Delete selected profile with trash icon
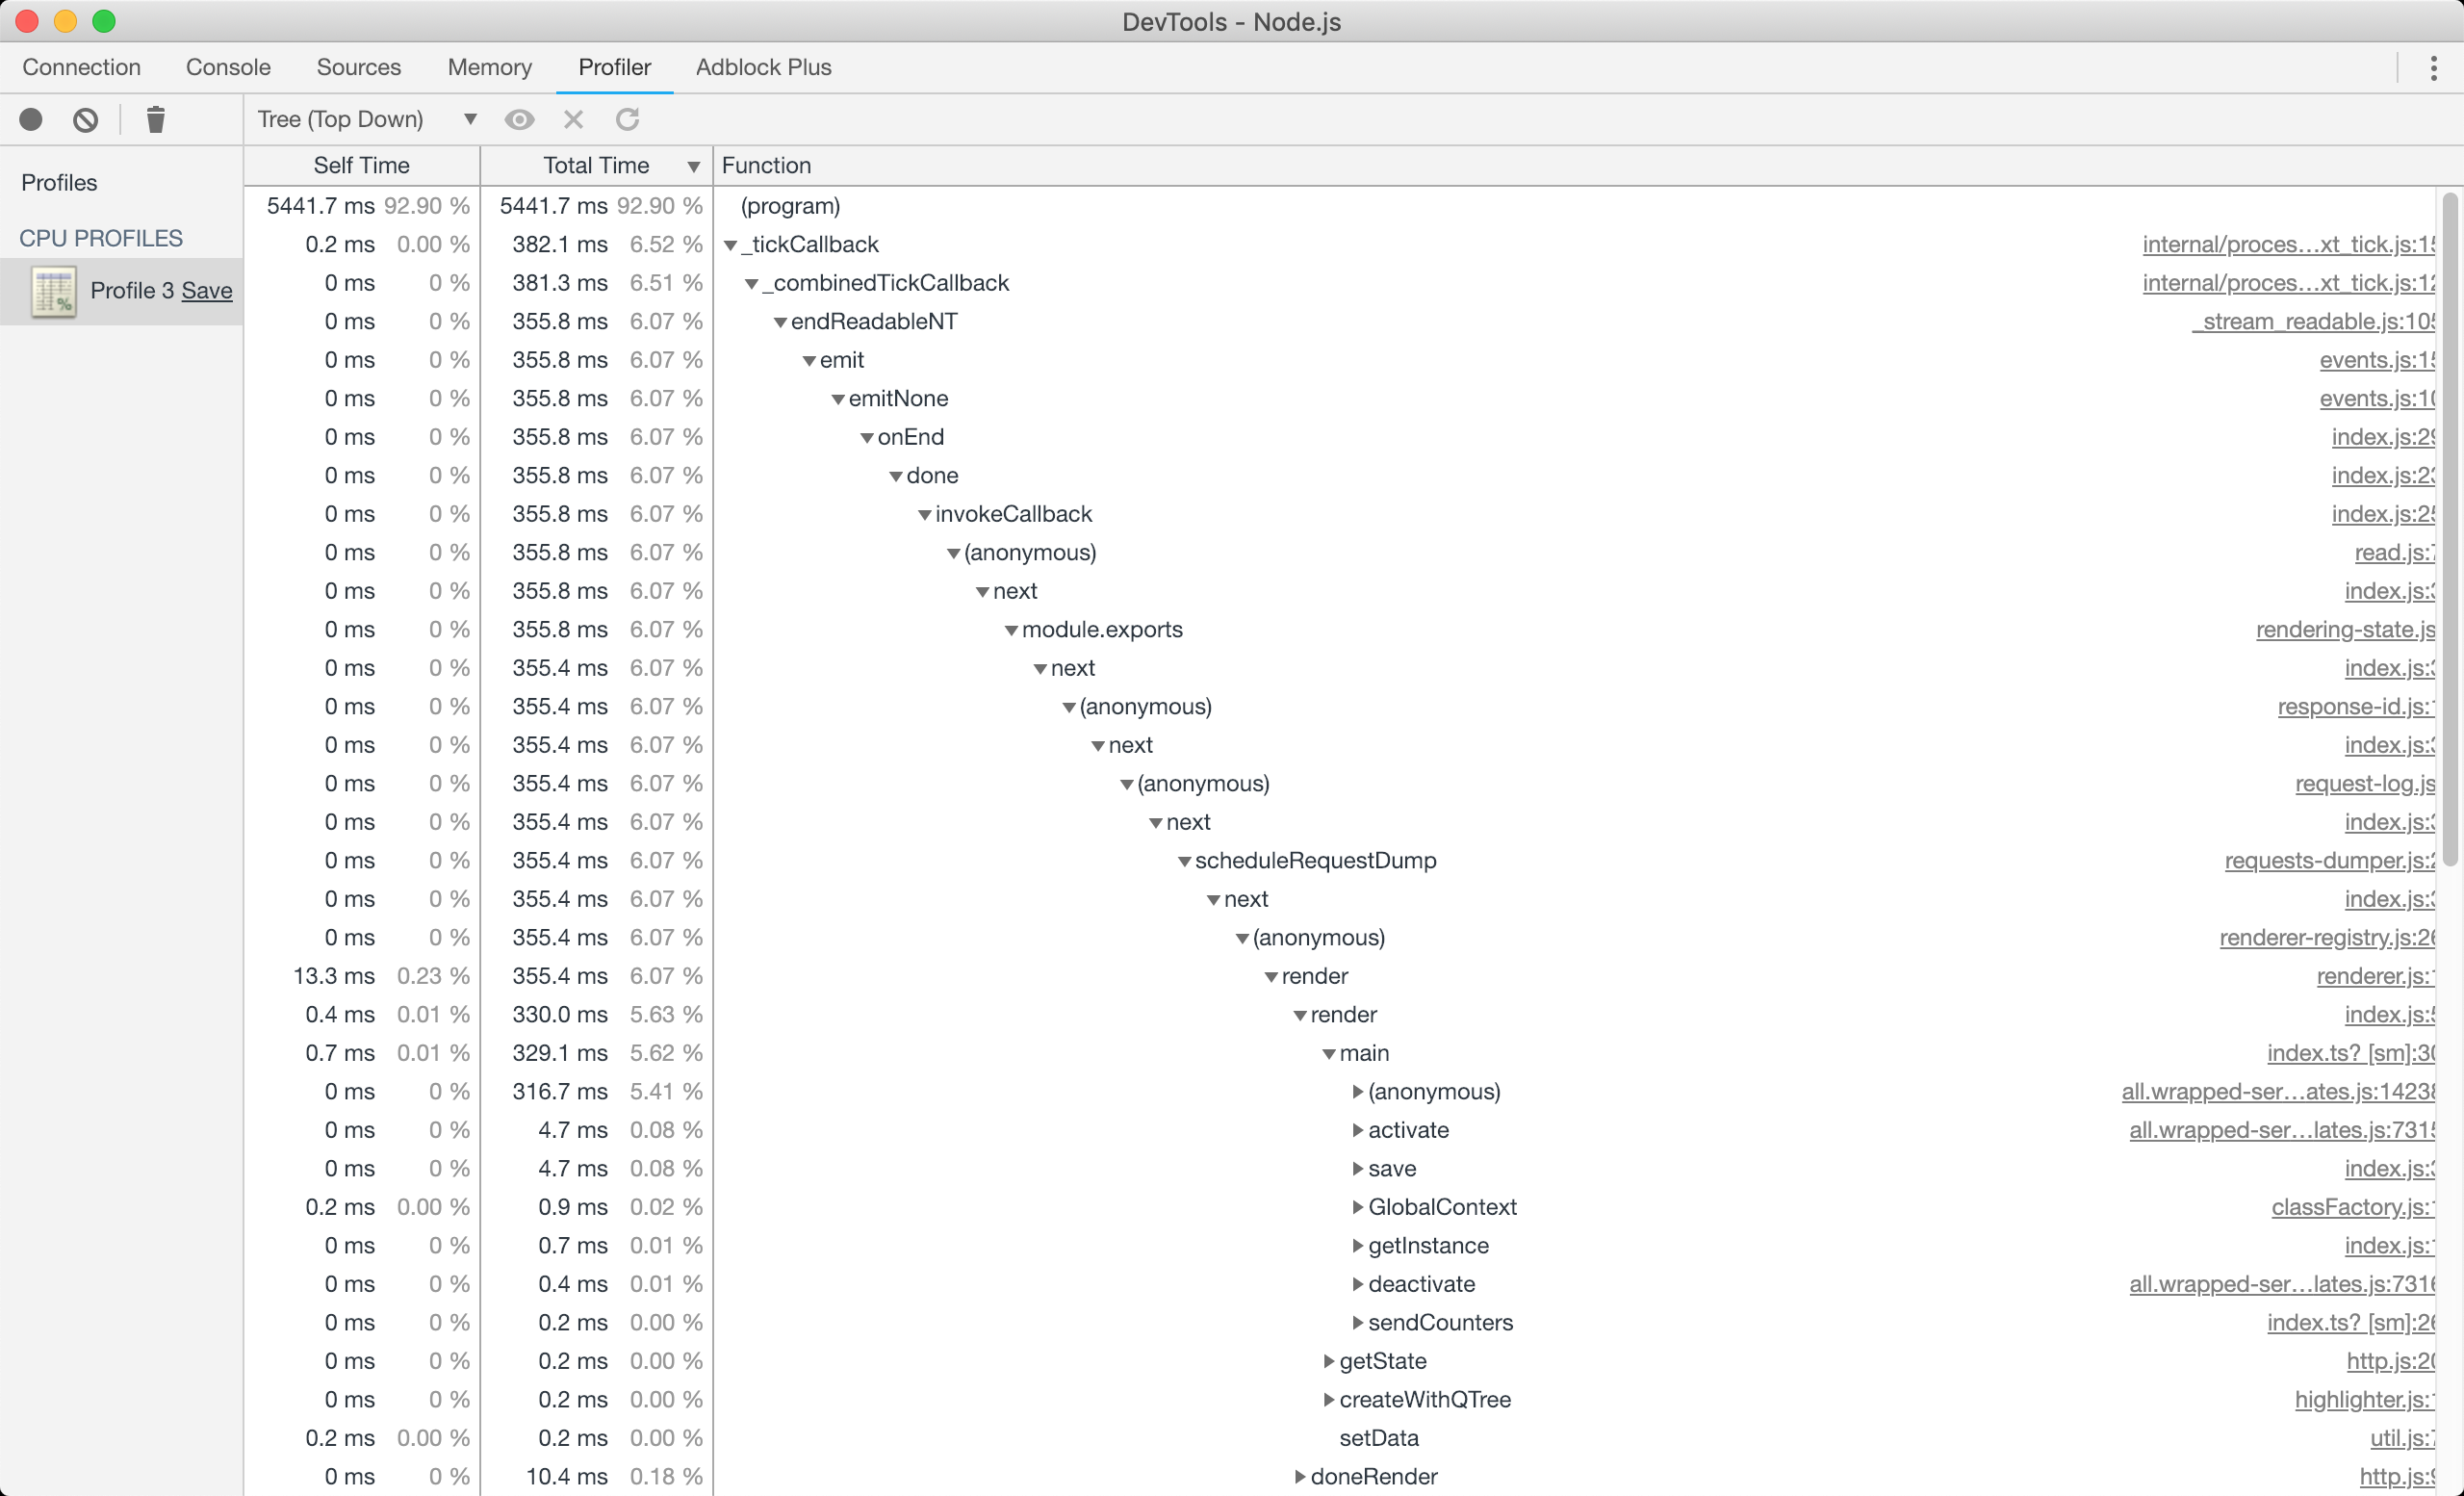Screen dimensions: 2464x1496 [x=155, y=120]
